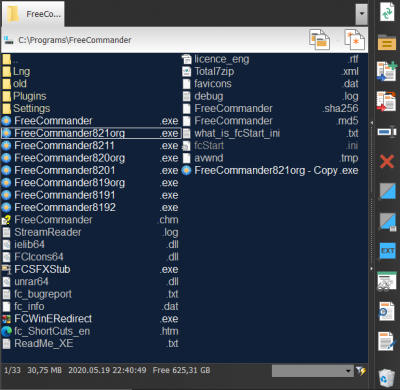The image size is (400, 390).
Task: Select the Lng folder
Action: coord(91,72)
